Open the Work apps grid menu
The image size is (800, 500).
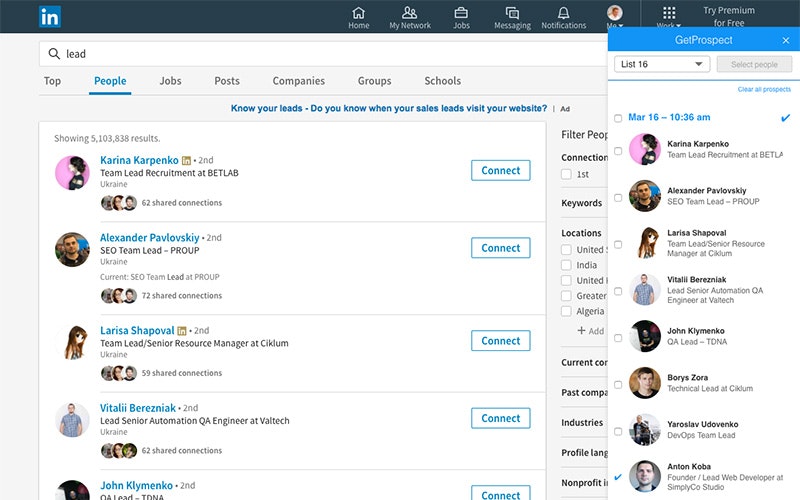(669, 13)
